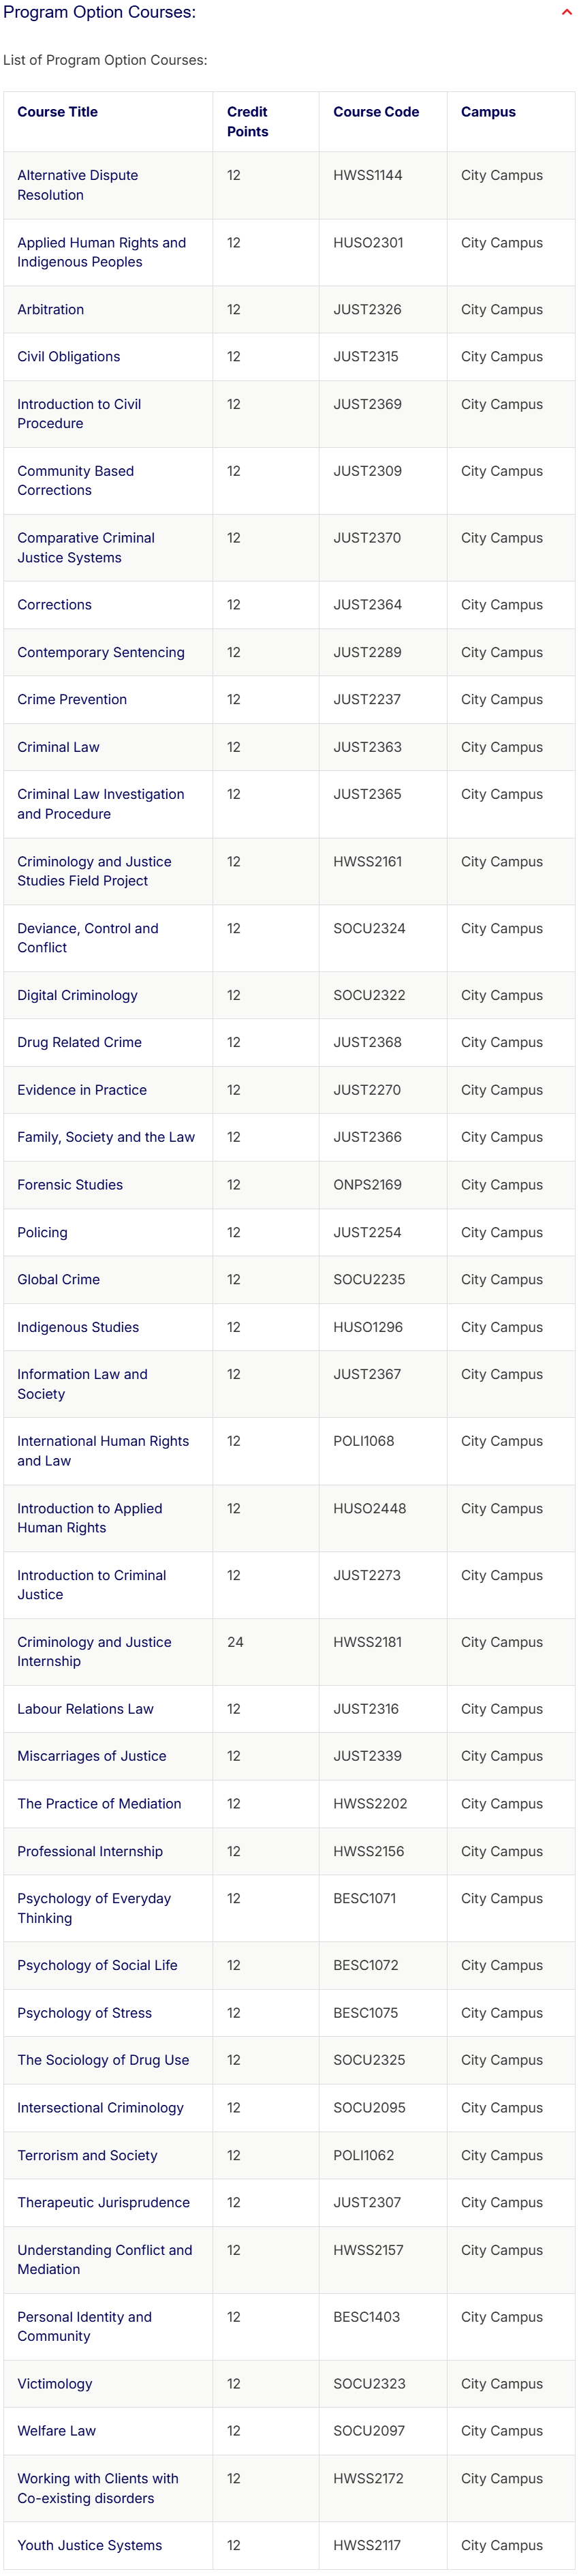Open Contemporary Sentencing course link
The height and width of the screenshot is (2576, 579).
[100, 653]
